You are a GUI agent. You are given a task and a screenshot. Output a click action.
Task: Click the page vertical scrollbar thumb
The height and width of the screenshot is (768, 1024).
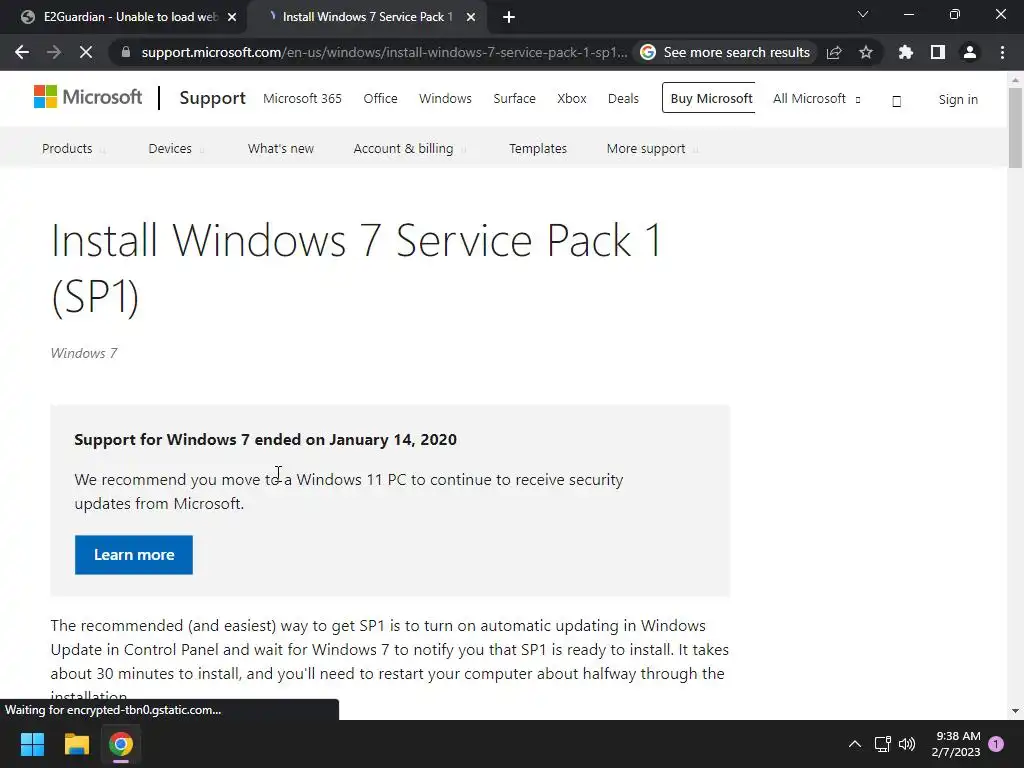(1015, 127)
